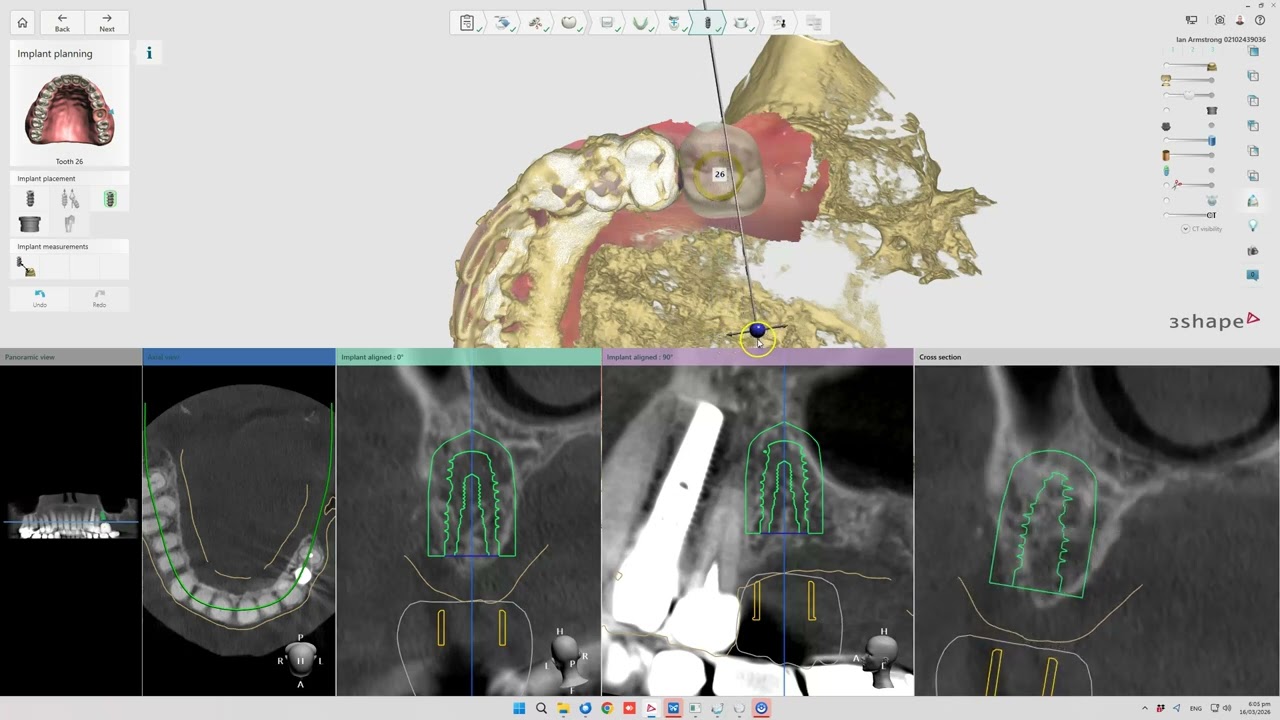The height and width of the screenshot is (720, 1280).
Task: Select the second view cube orientation icon
Action: click(x=1252, y=76)
